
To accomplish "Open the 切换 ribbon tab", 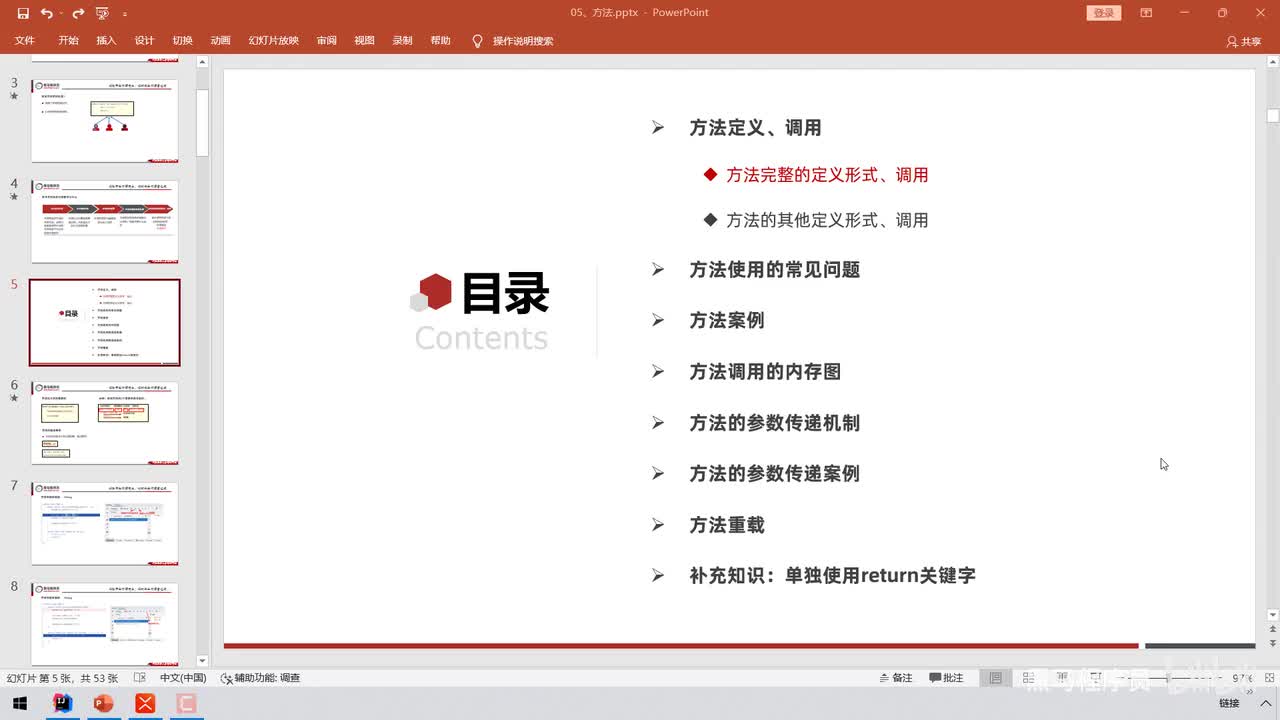I will tap(182, 41).
